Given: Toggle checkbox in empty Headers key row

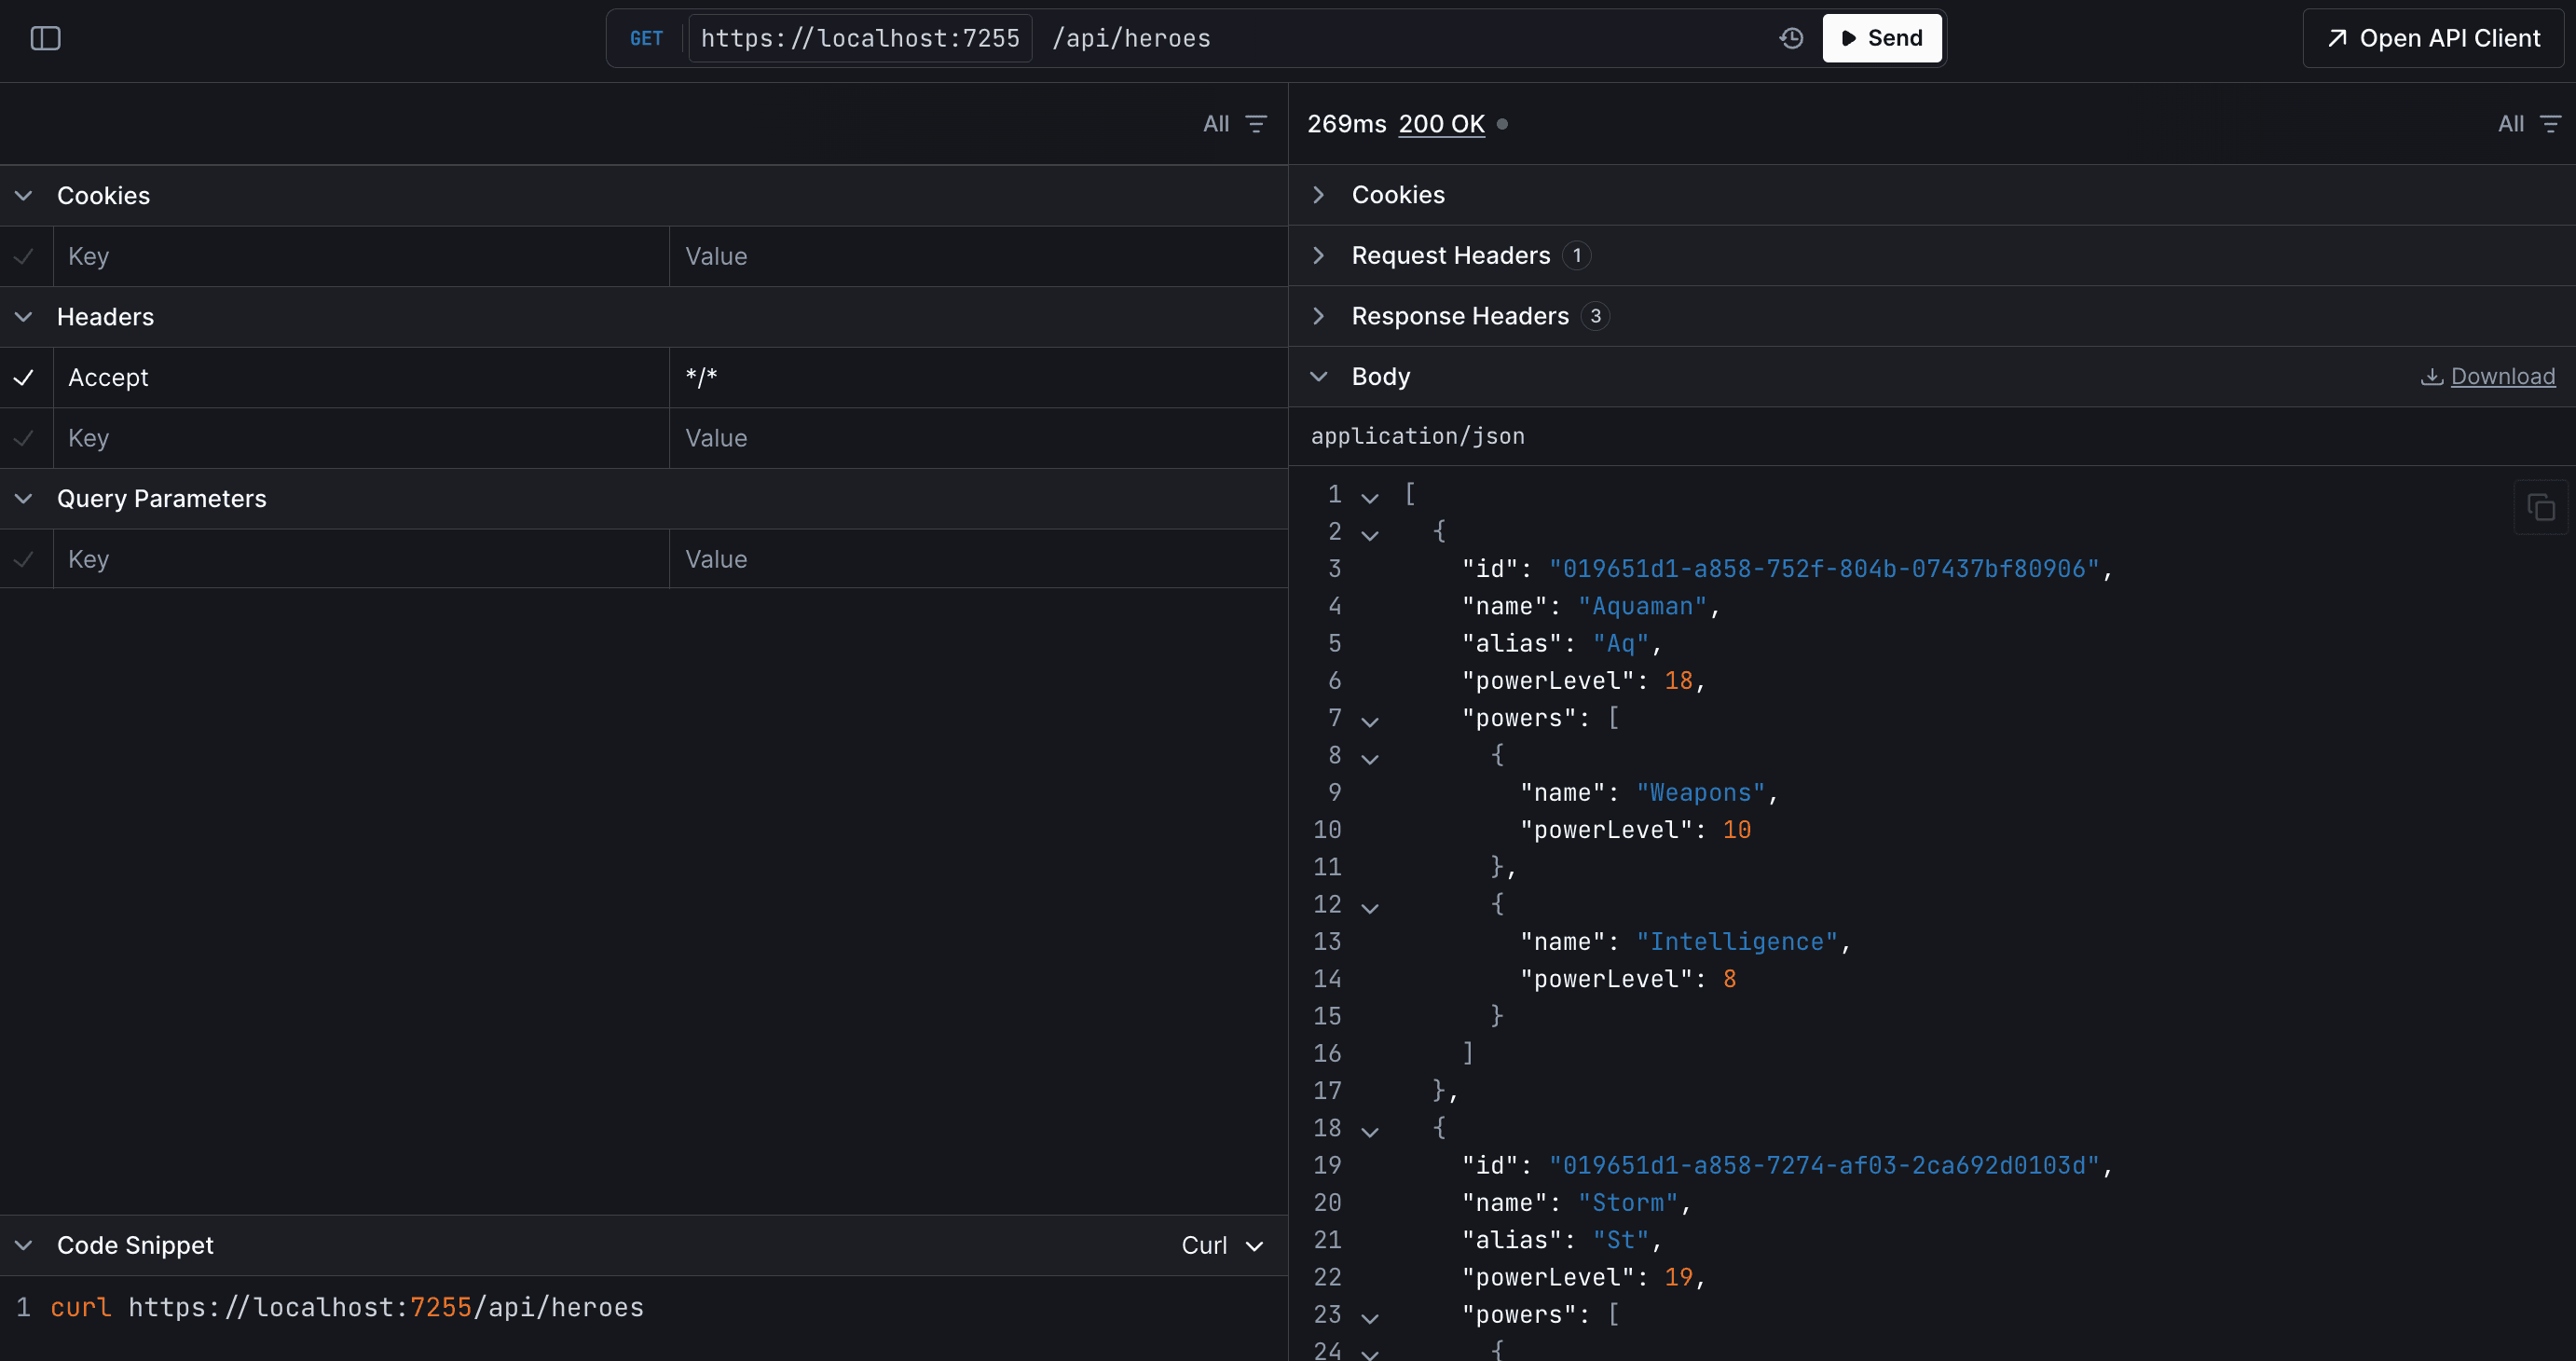Looking at the screenshot, I should [24, 438].
